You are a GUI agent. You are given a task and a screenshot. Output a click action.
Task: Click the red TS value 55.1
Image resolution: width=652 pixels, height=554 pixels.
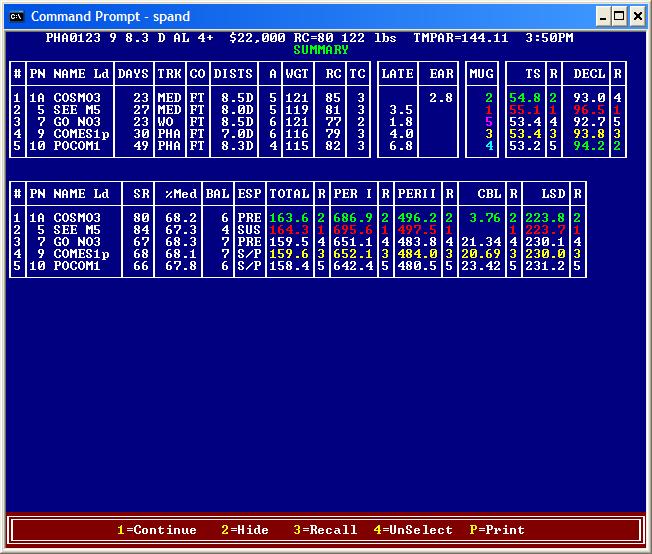[525, 110]
